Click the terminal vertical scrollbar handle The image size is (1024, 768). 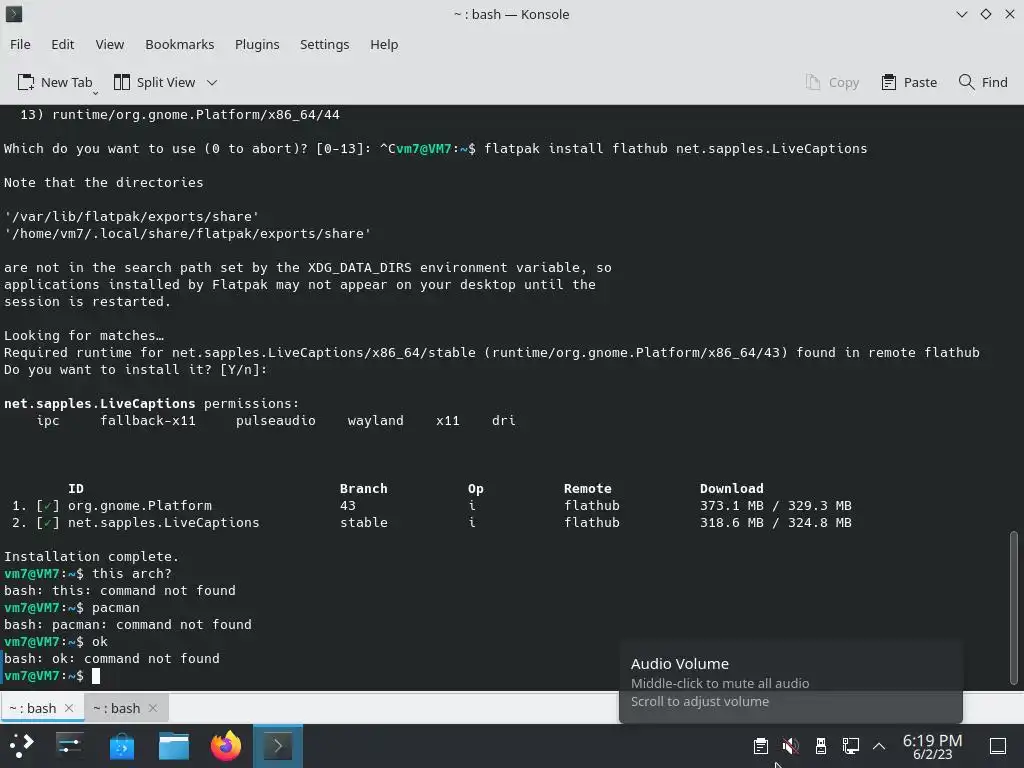tap(1014, 608)
